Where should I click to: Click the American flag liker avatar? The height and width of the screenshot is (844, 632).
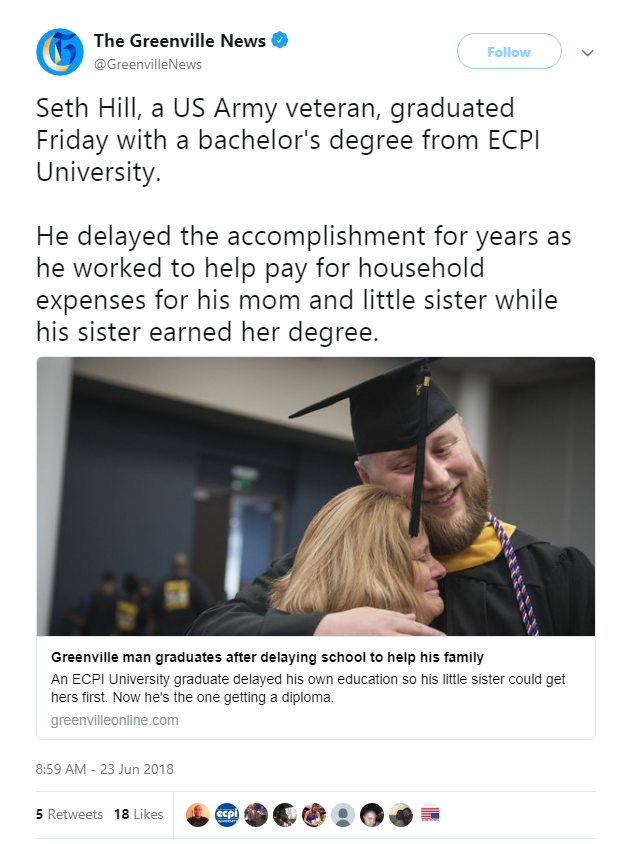click(x=430, y=815)
